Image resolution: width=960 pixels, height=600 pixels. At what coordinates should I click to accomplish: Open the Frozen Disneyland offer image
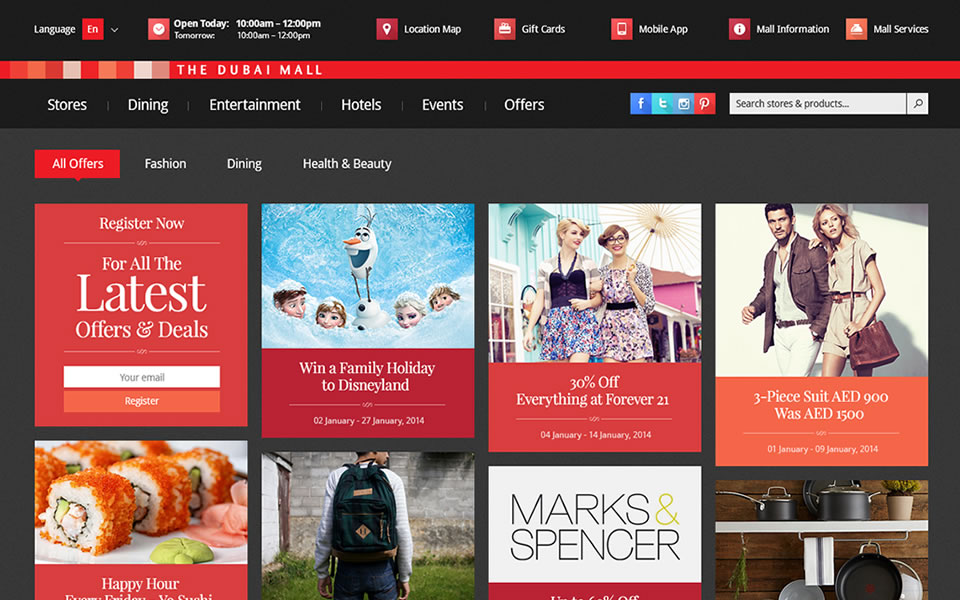coord(368,276)
